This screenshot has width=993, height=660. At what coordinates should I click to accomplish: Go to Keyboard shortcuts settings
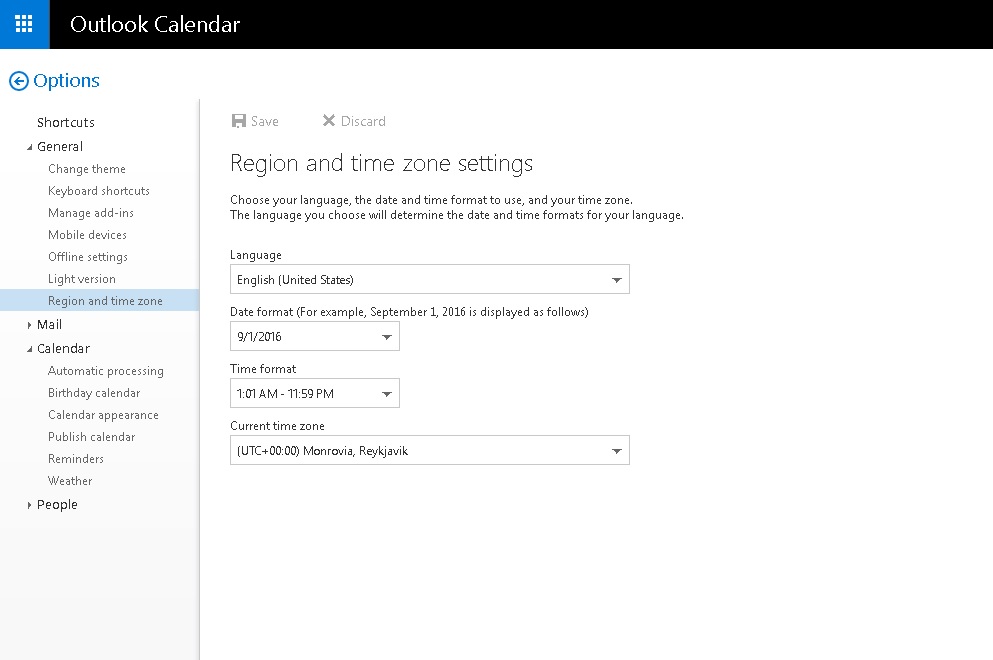click(x=99, y=191)
